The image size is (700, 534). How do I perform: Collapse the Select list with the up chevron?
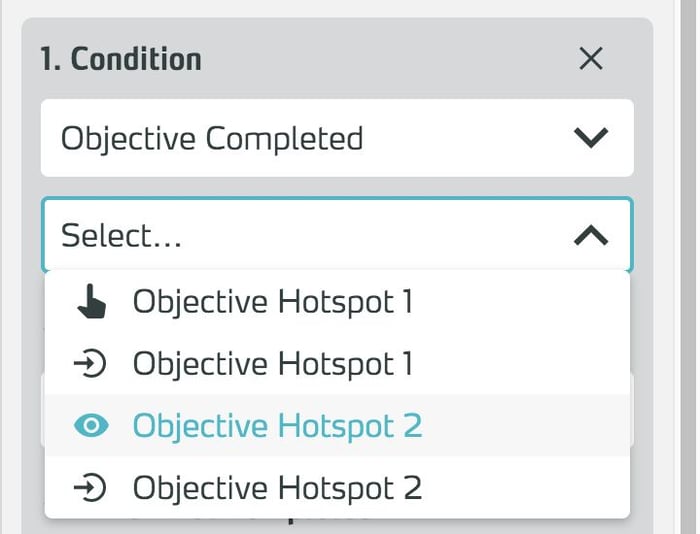click(591, 236)
